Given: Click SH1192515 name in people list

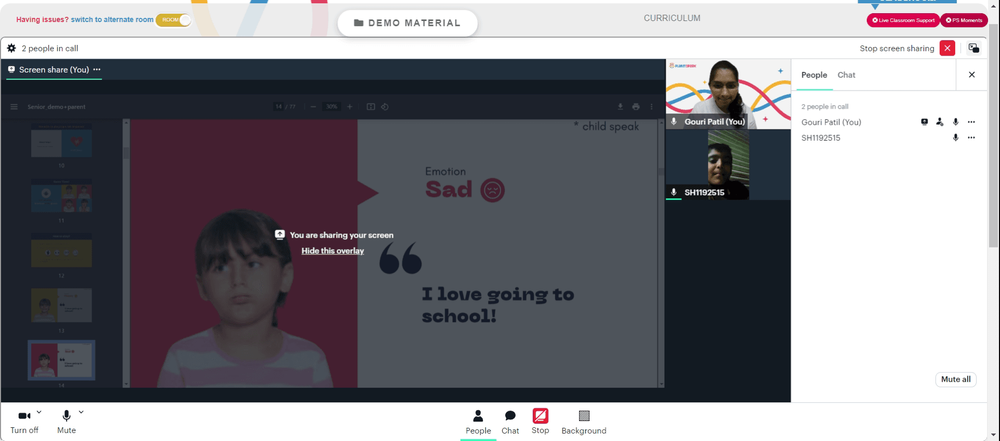Looking at the screenshot, I should (821, 137).
